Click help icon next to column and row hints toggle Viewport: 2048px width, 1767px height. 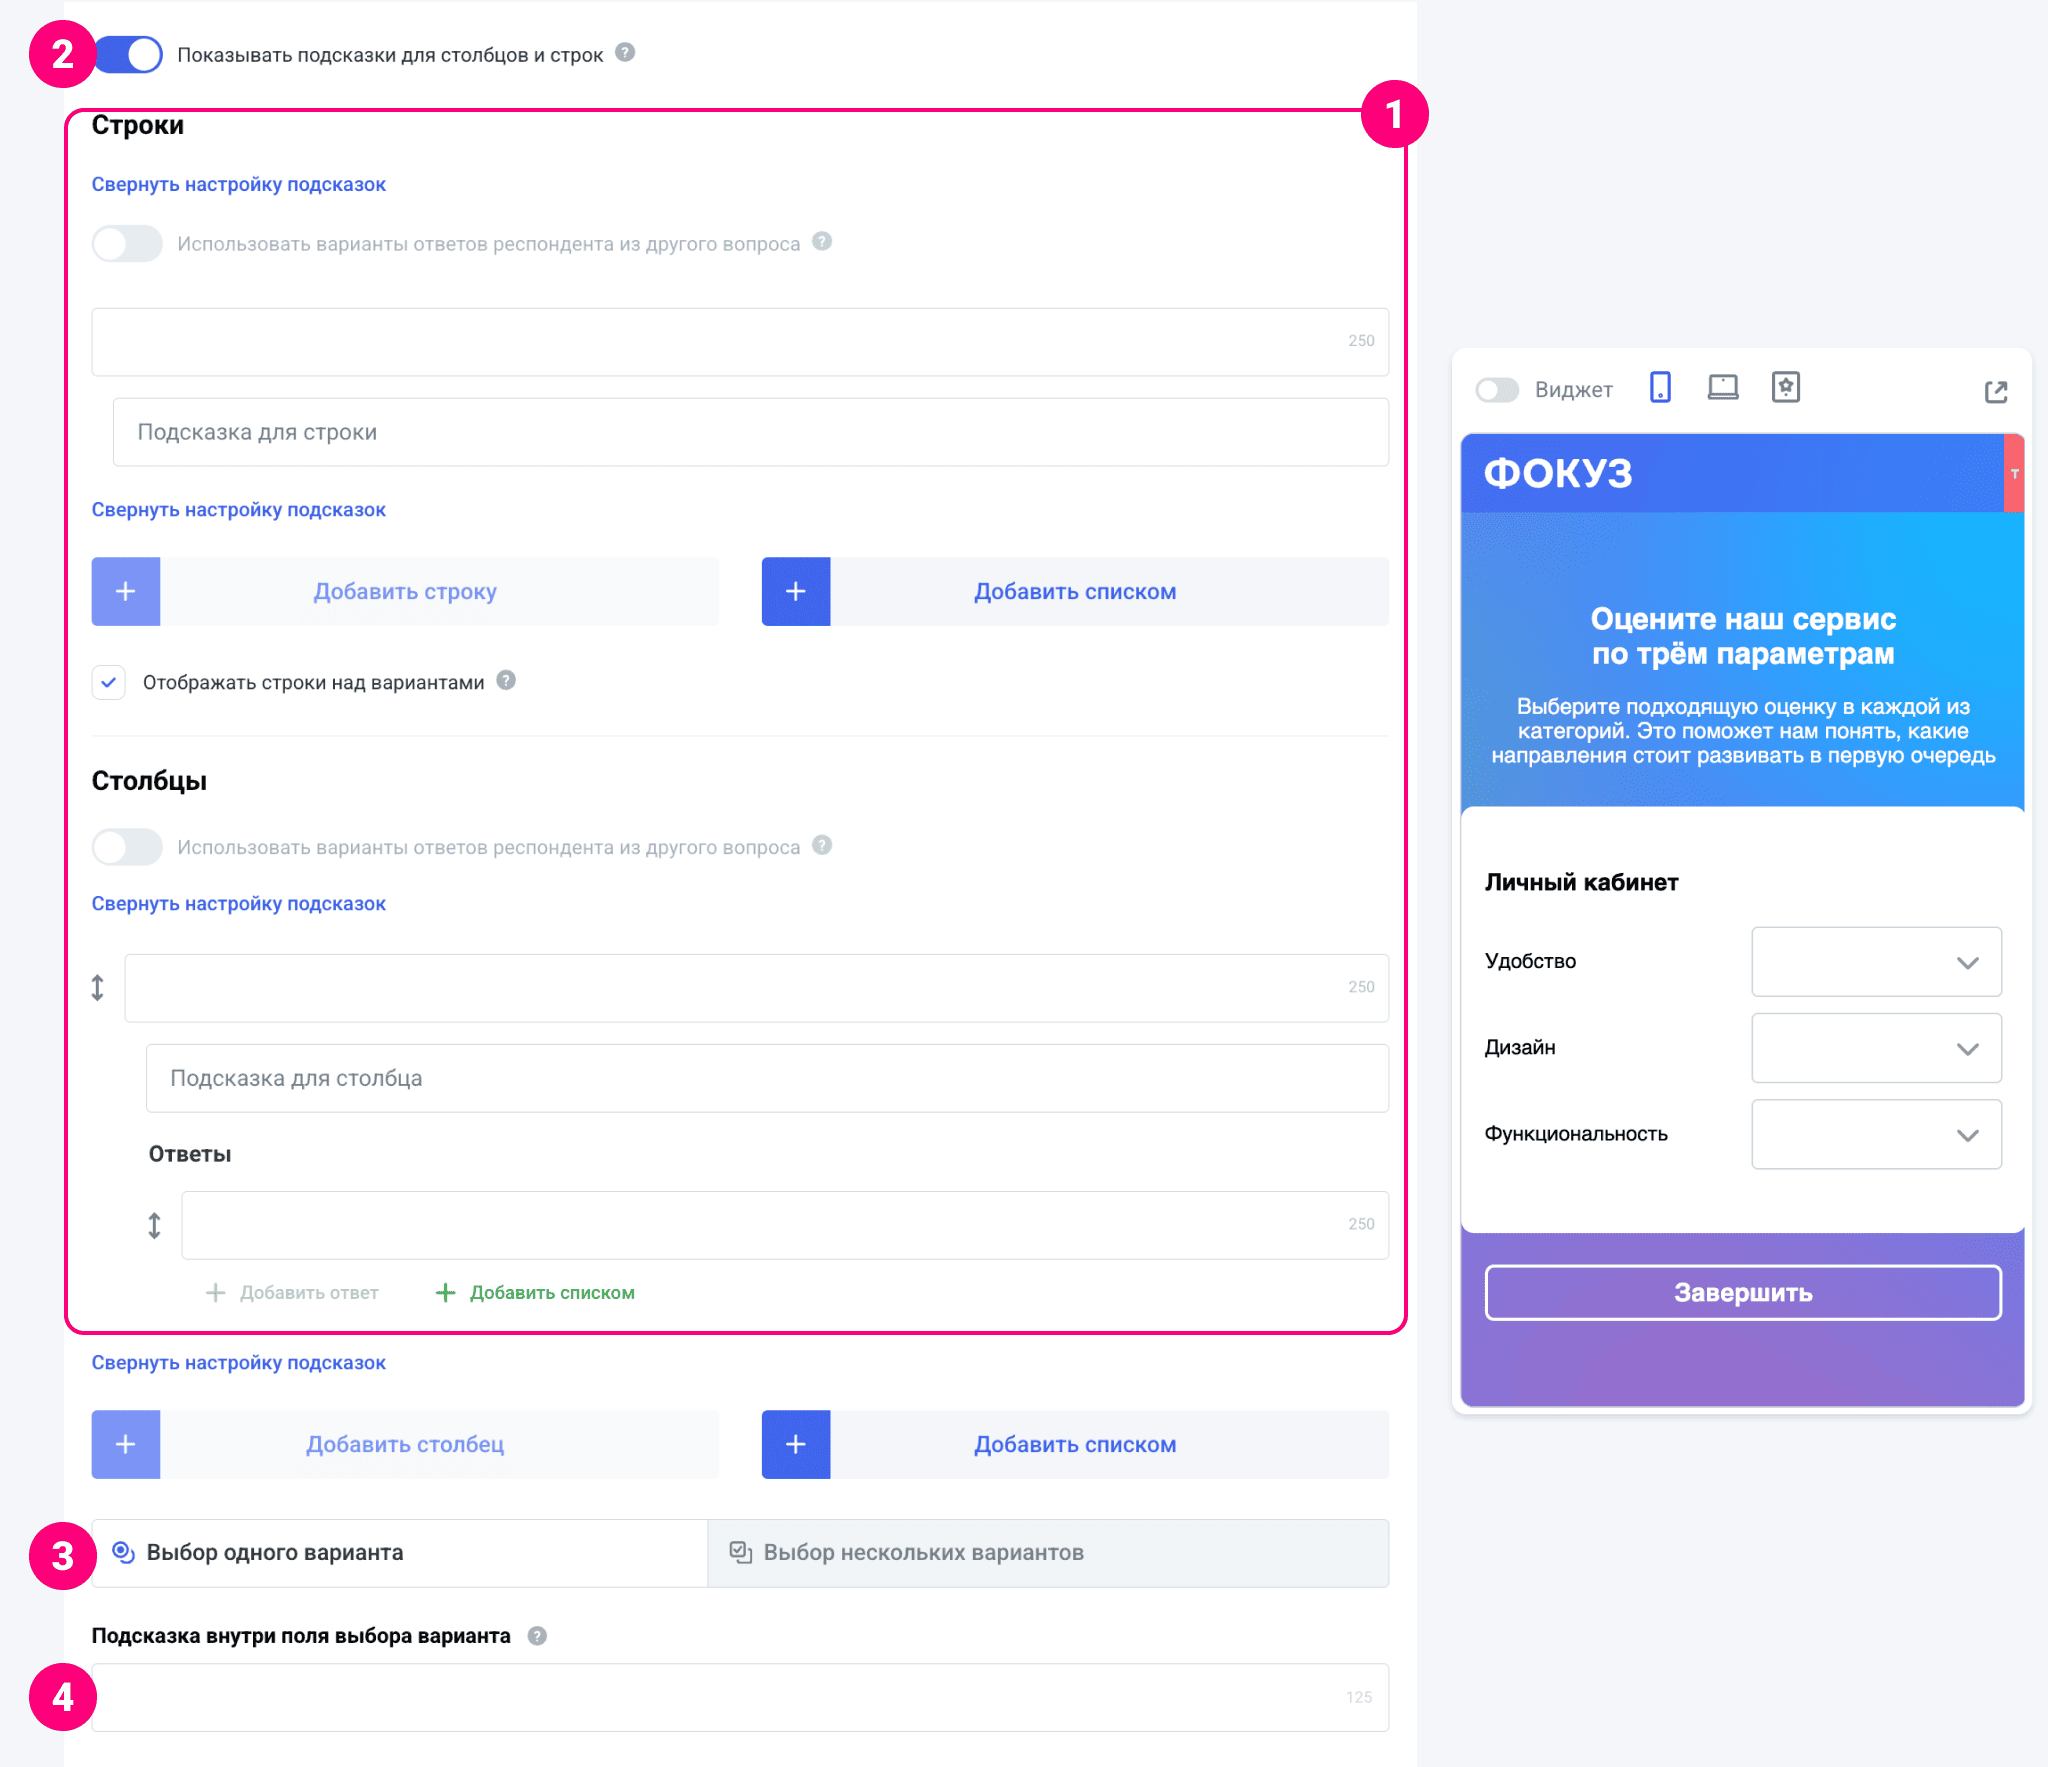click(x=625, y=53)
